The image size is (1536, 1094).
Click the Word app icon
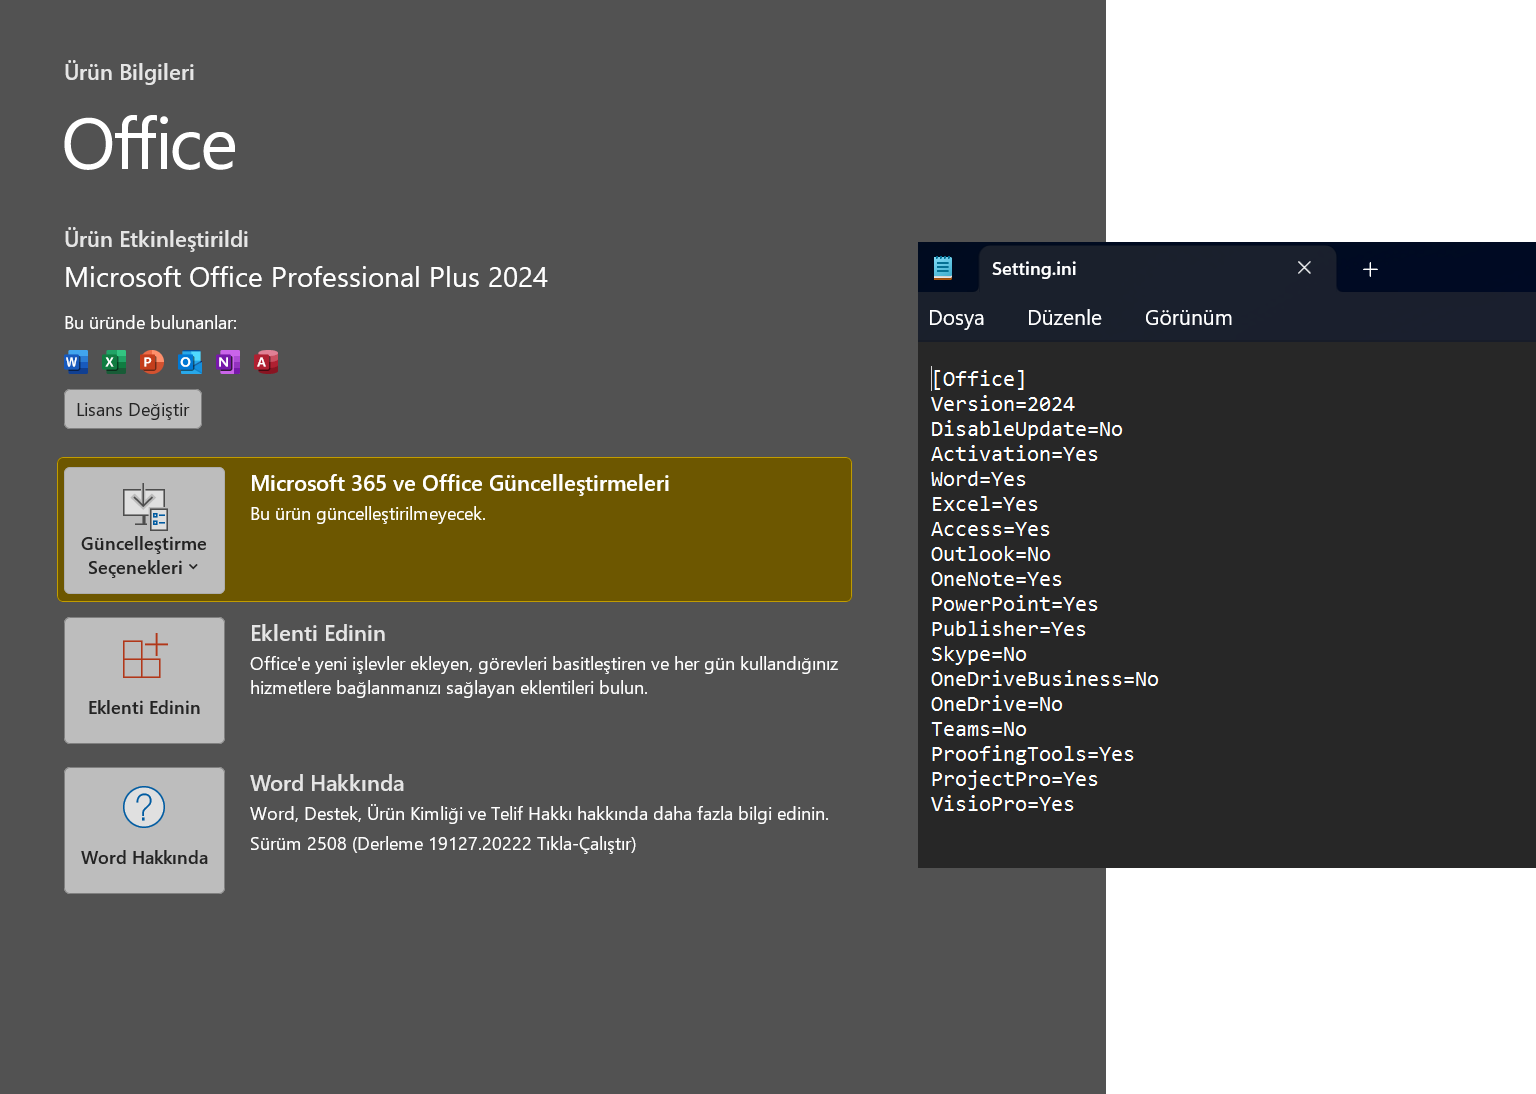tap(76, 362)
